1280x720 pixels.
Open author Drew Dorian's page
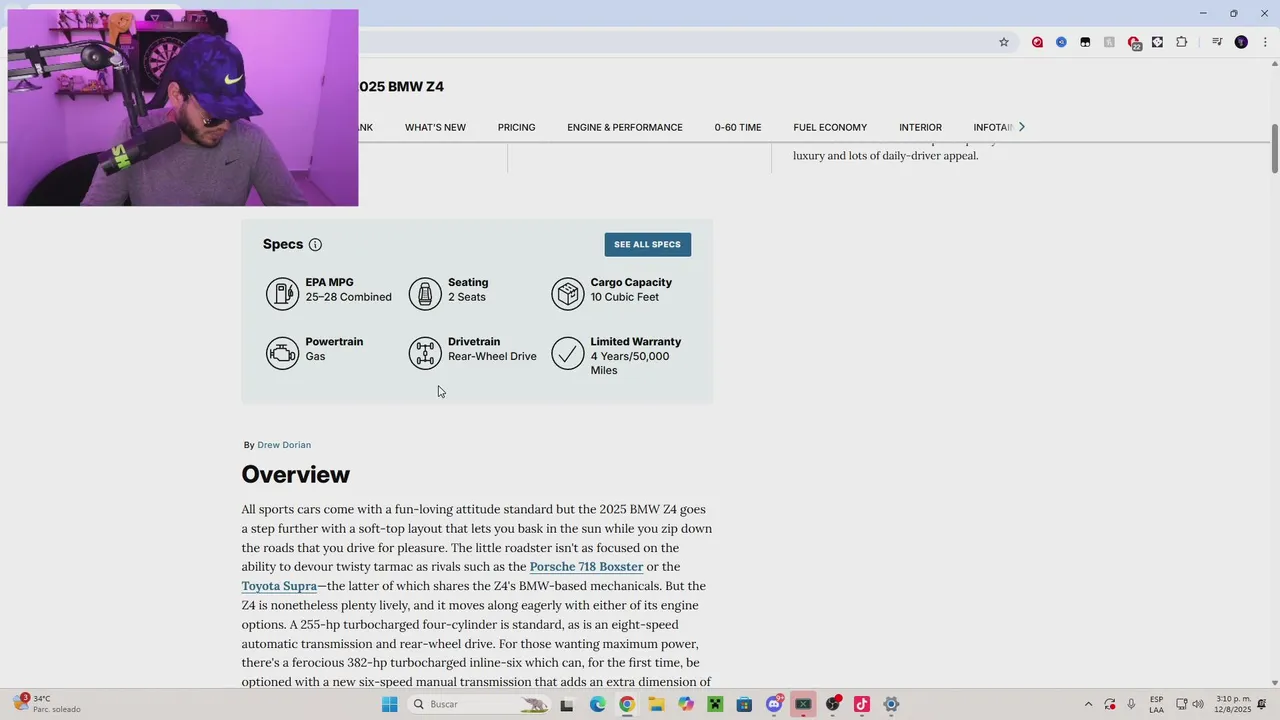[x=284, y=445]
